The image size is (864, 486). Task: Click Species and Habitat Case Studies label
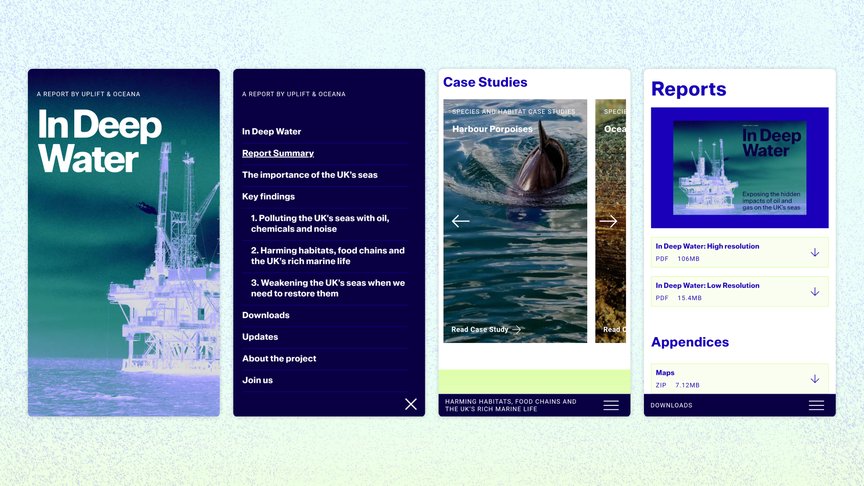point(514,111)
